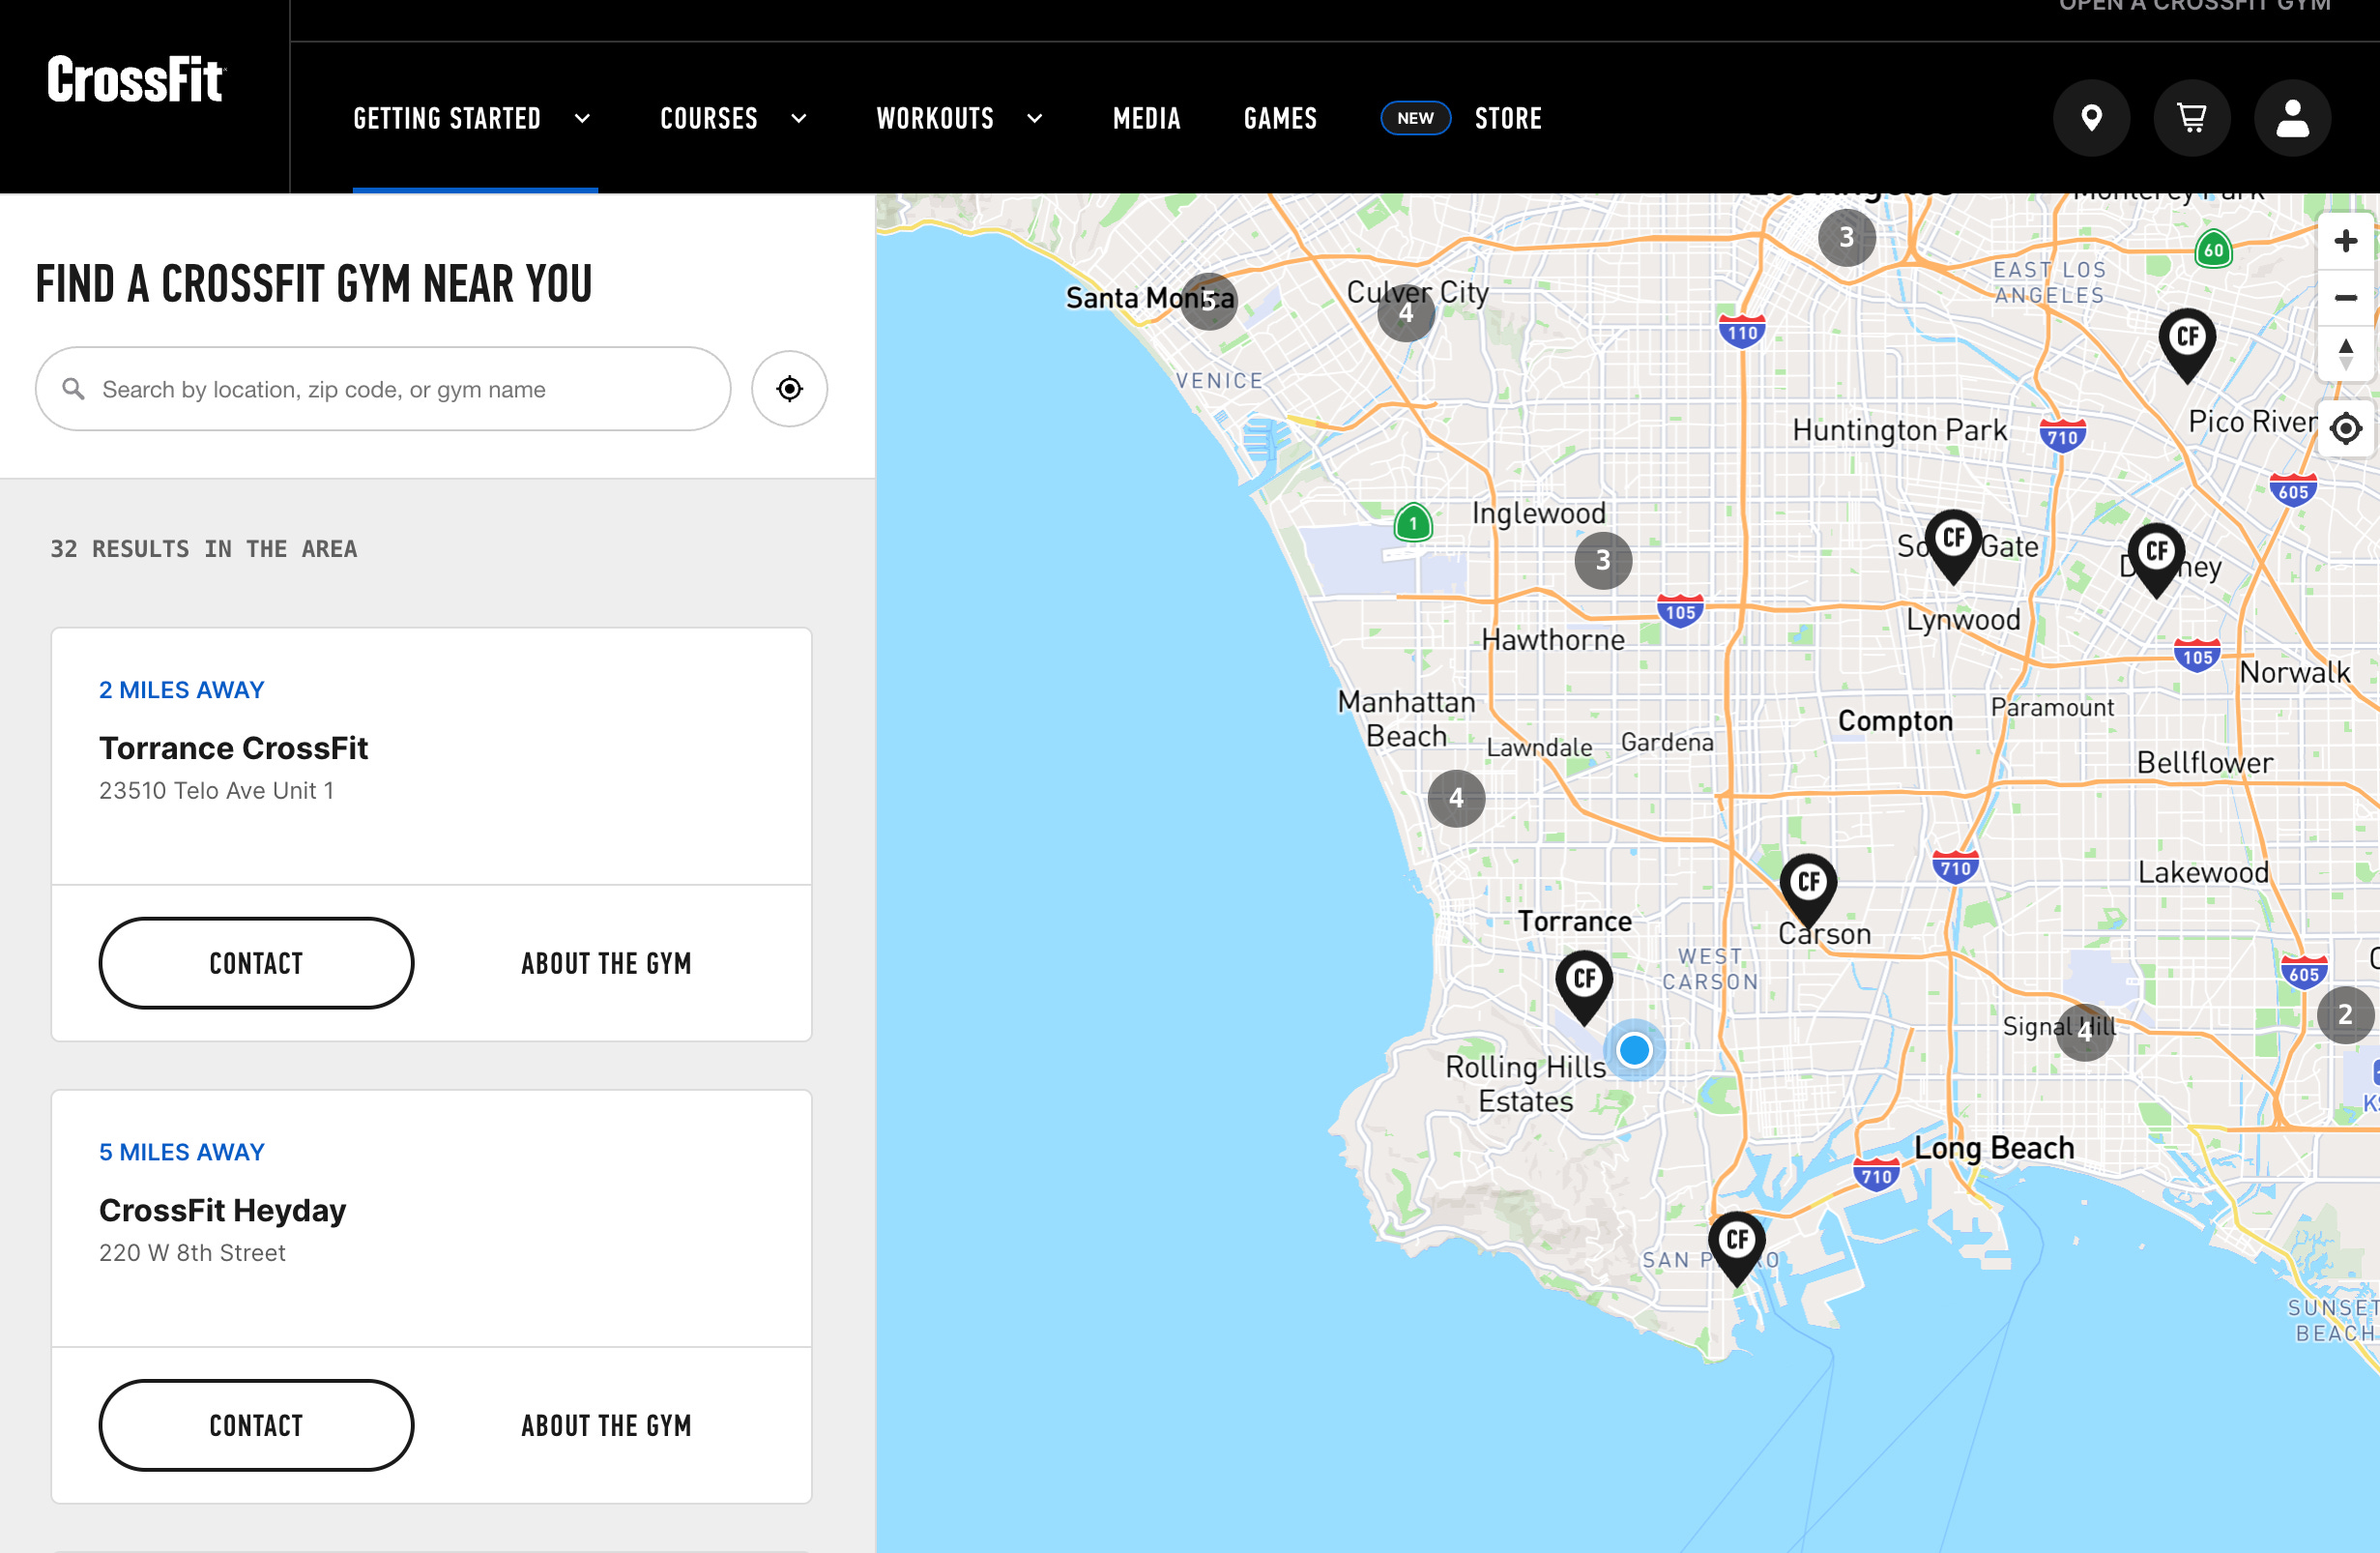Focus the location search field
Image resolution: width=2380 pixels, height=1553 pixels.
click(383, 389)
